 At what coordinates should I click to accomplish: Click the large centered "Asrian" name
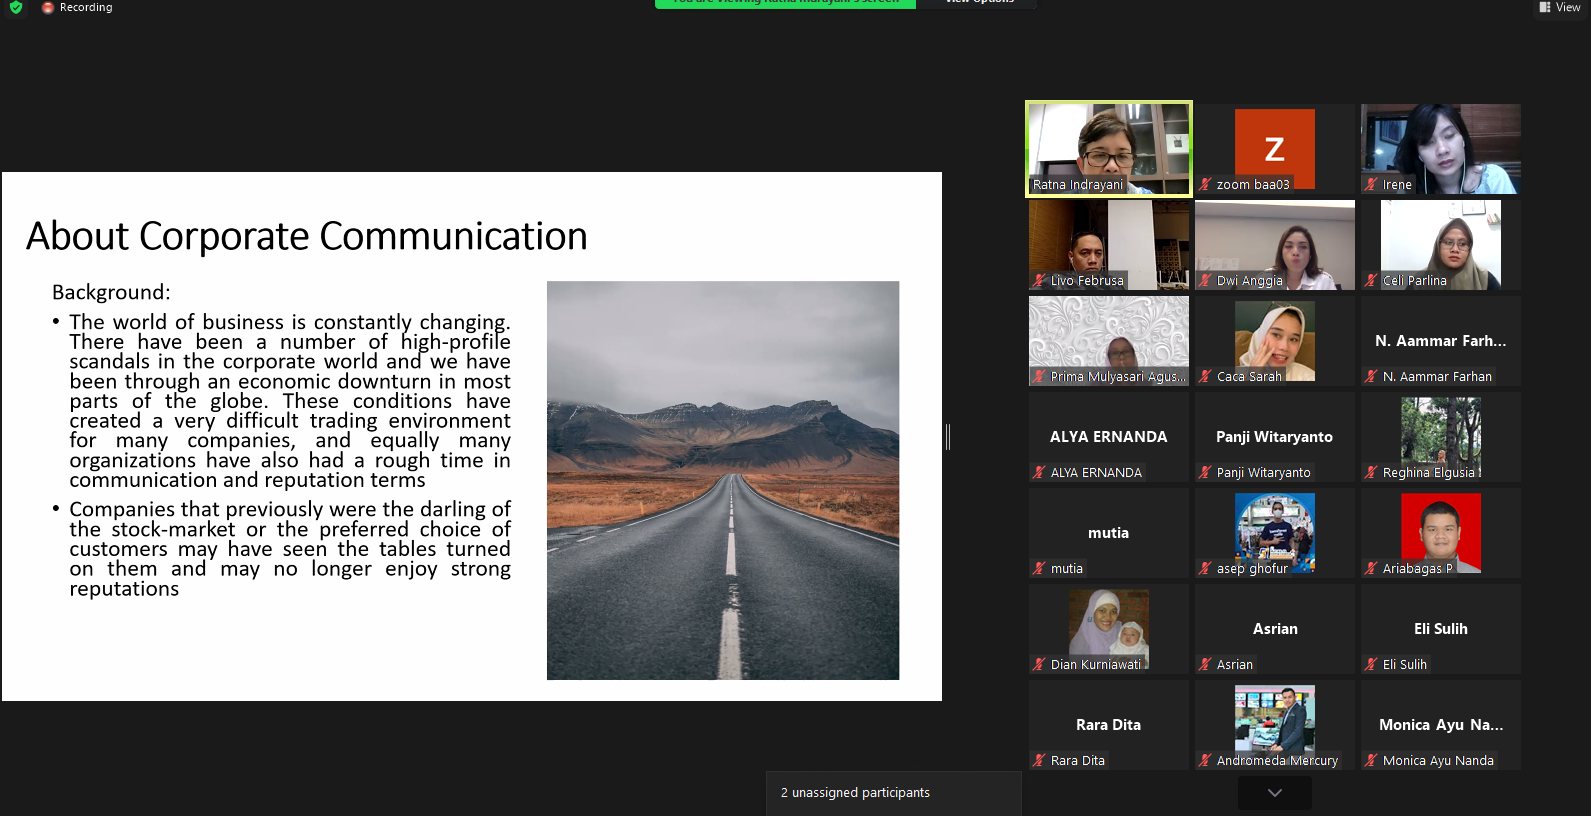pos(1275,629)
